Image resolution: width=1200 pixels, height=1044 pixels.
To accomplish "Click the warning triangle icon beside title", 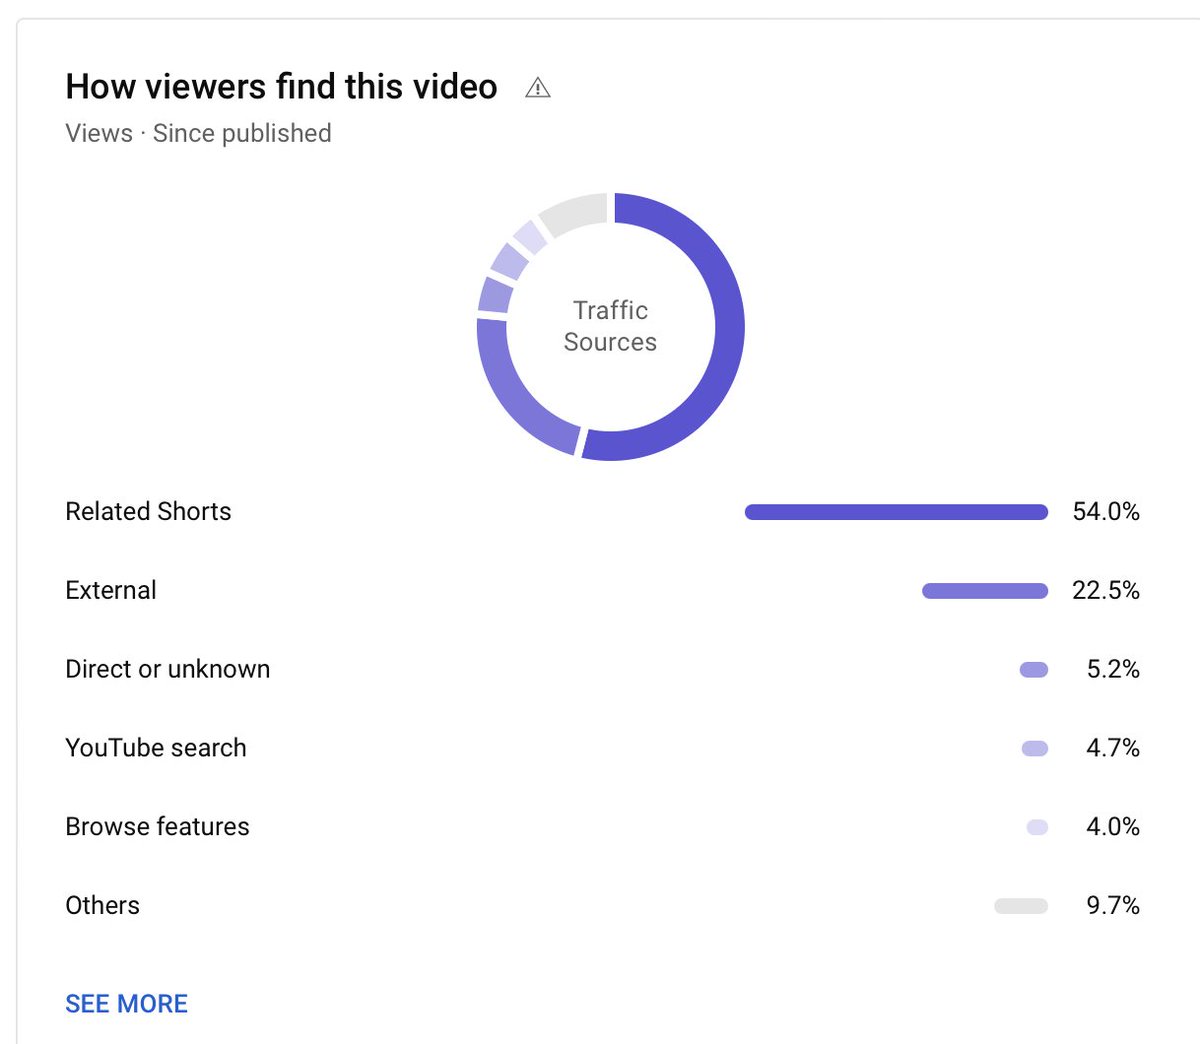I will pos(538,88).
